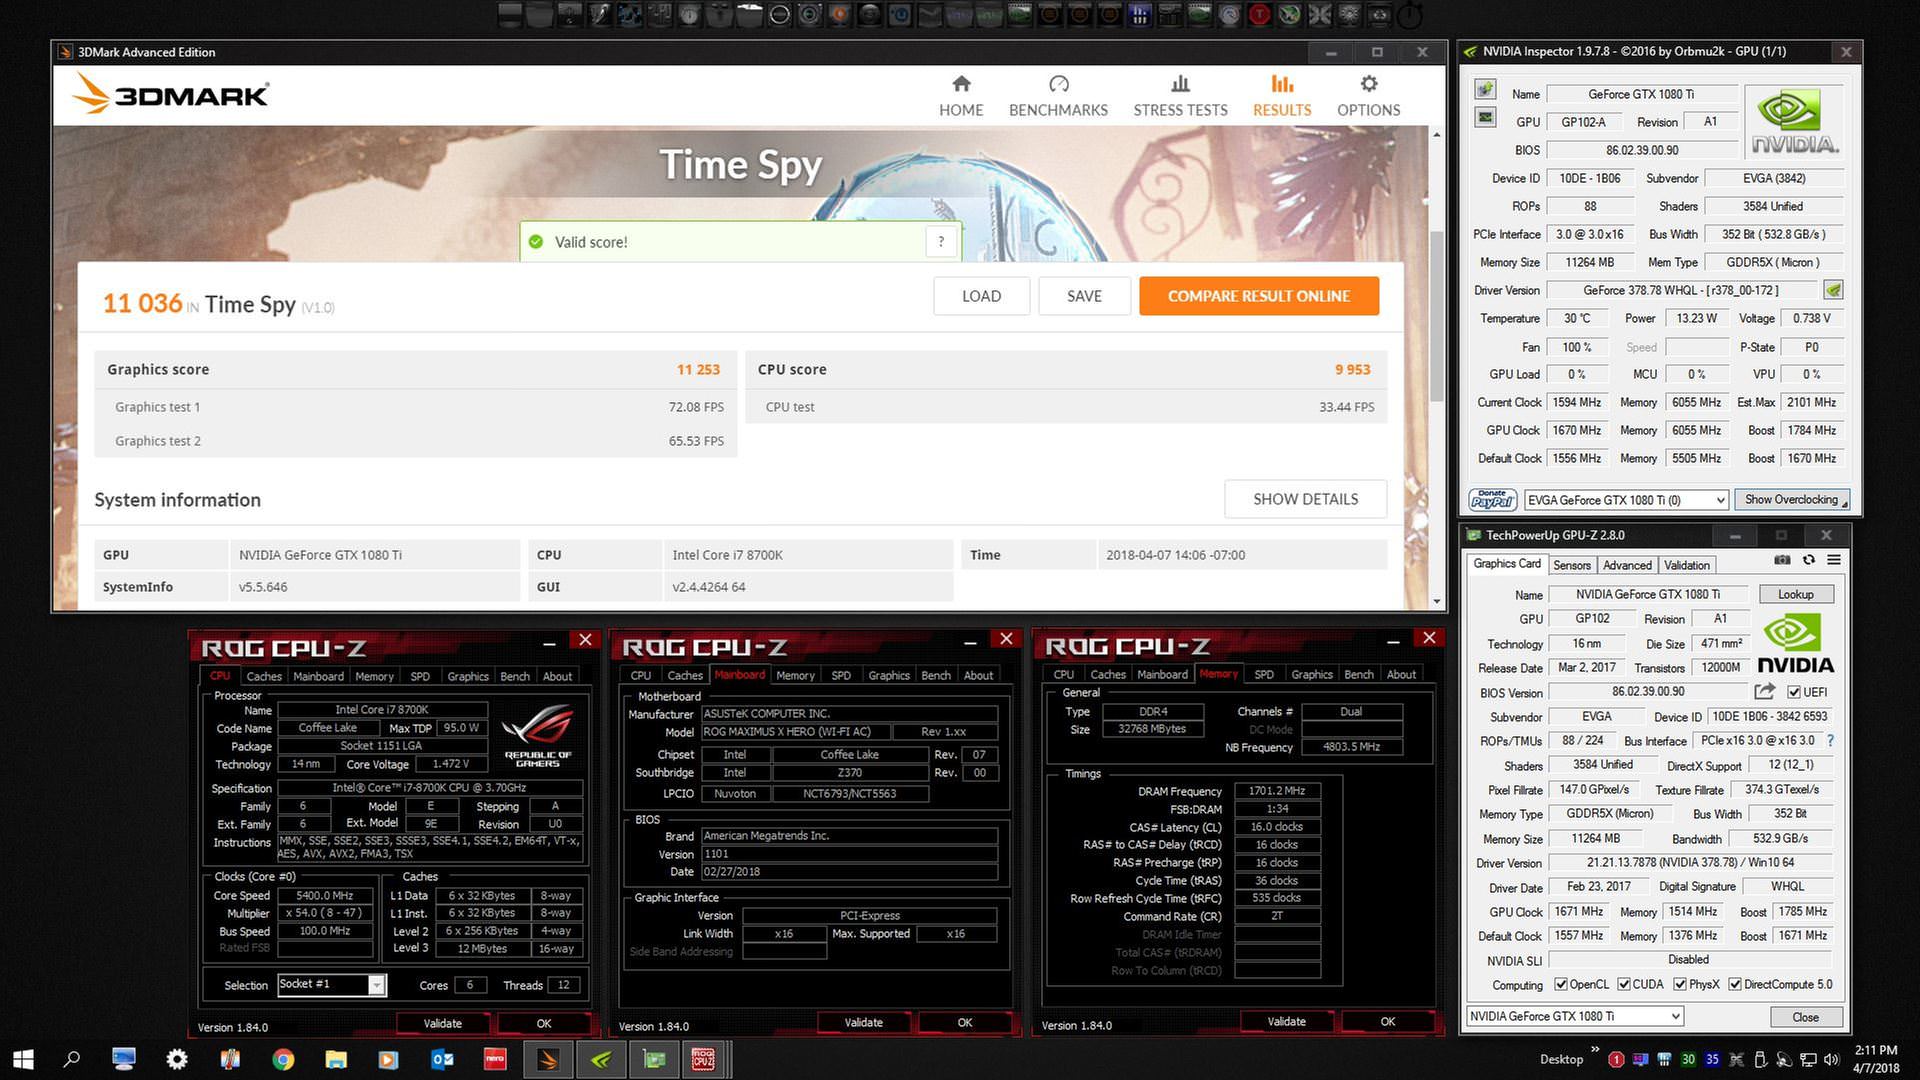Screen dimensions: 1920x1080
Task: Expand system tray hidden icons chevron
Action: 1595,1050
